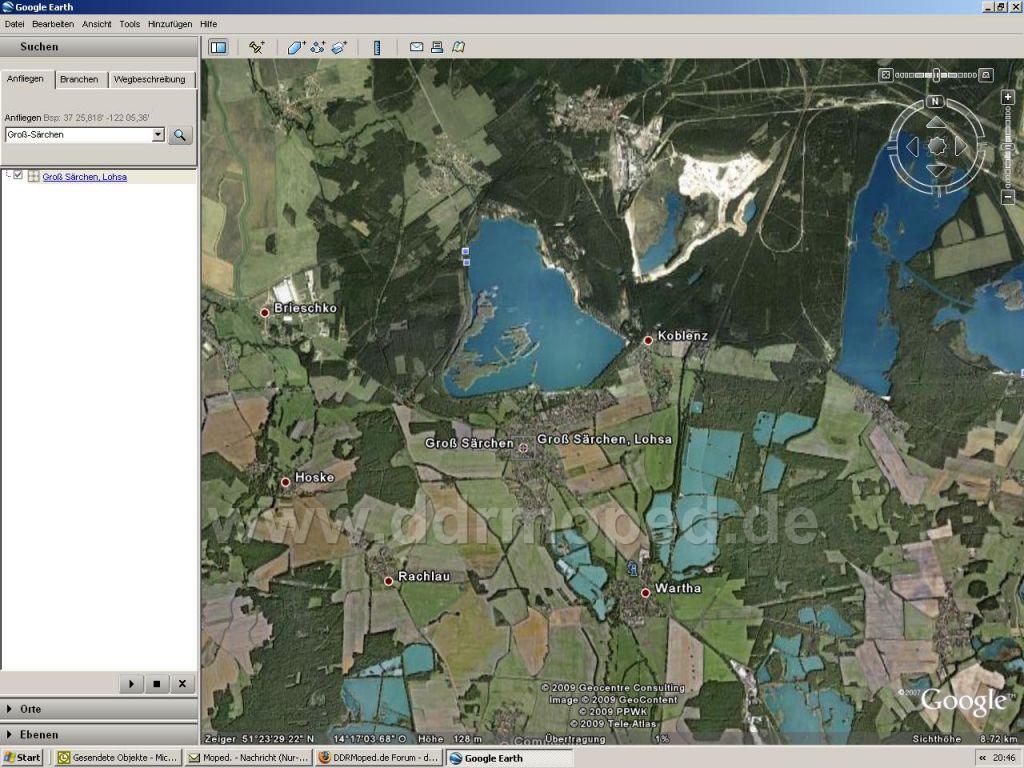Click the print toolbar icon

click(437, 47)
